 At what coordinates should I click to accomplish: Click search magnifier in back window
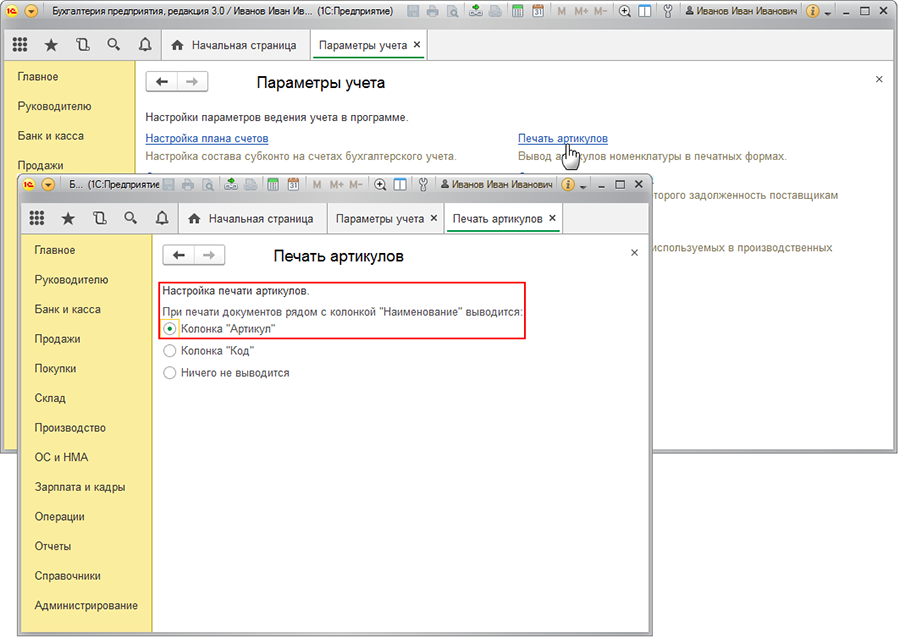pyautogui.click(x=114, y=45)
